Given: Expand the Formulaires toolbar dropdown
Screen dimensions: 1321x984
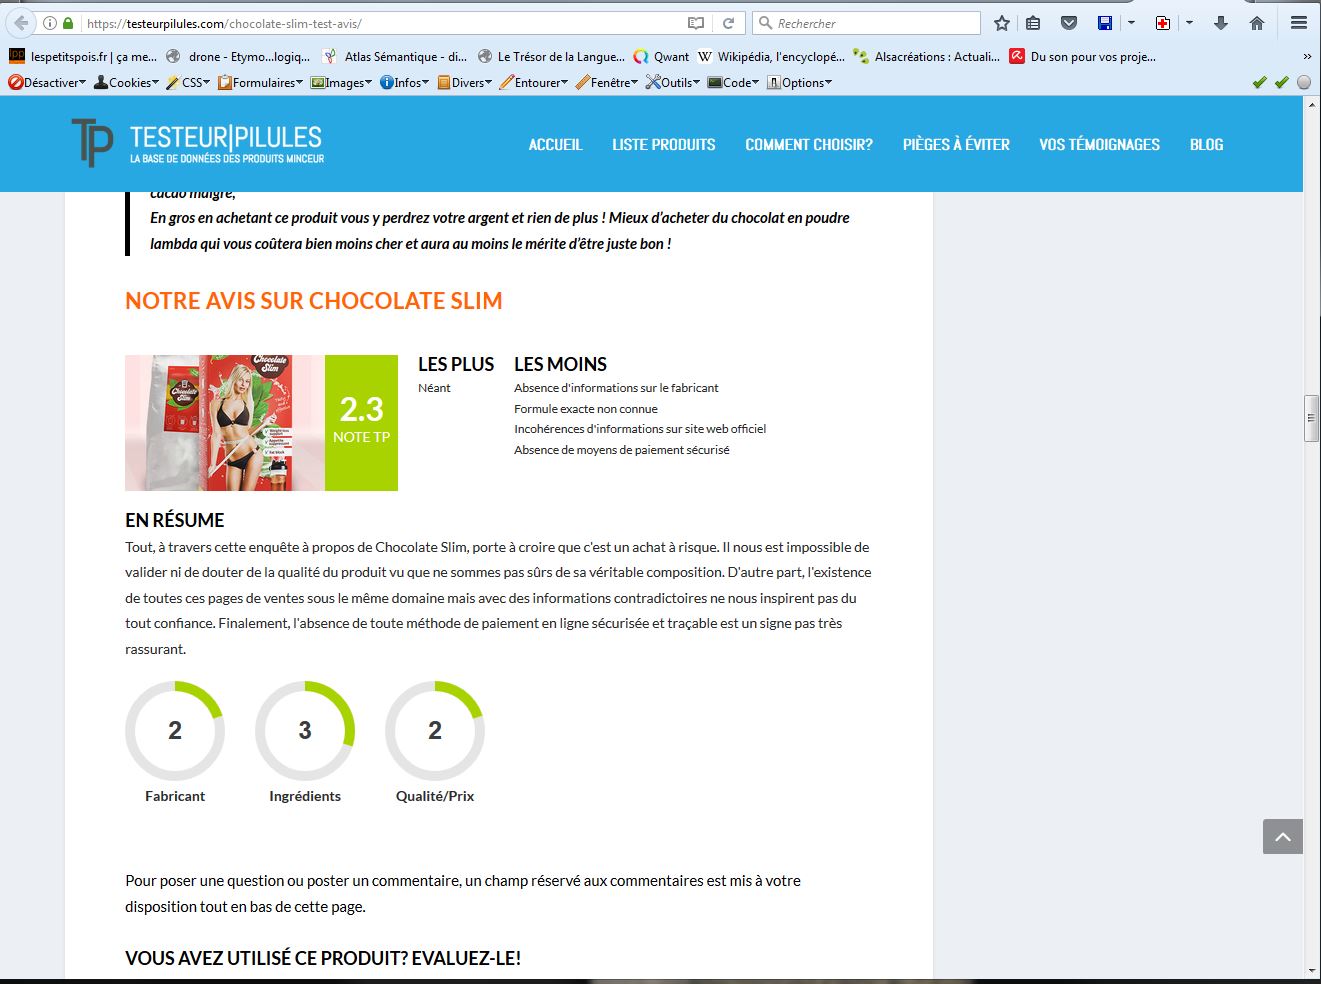Looking at the screenshot, I should pos(261,83).
